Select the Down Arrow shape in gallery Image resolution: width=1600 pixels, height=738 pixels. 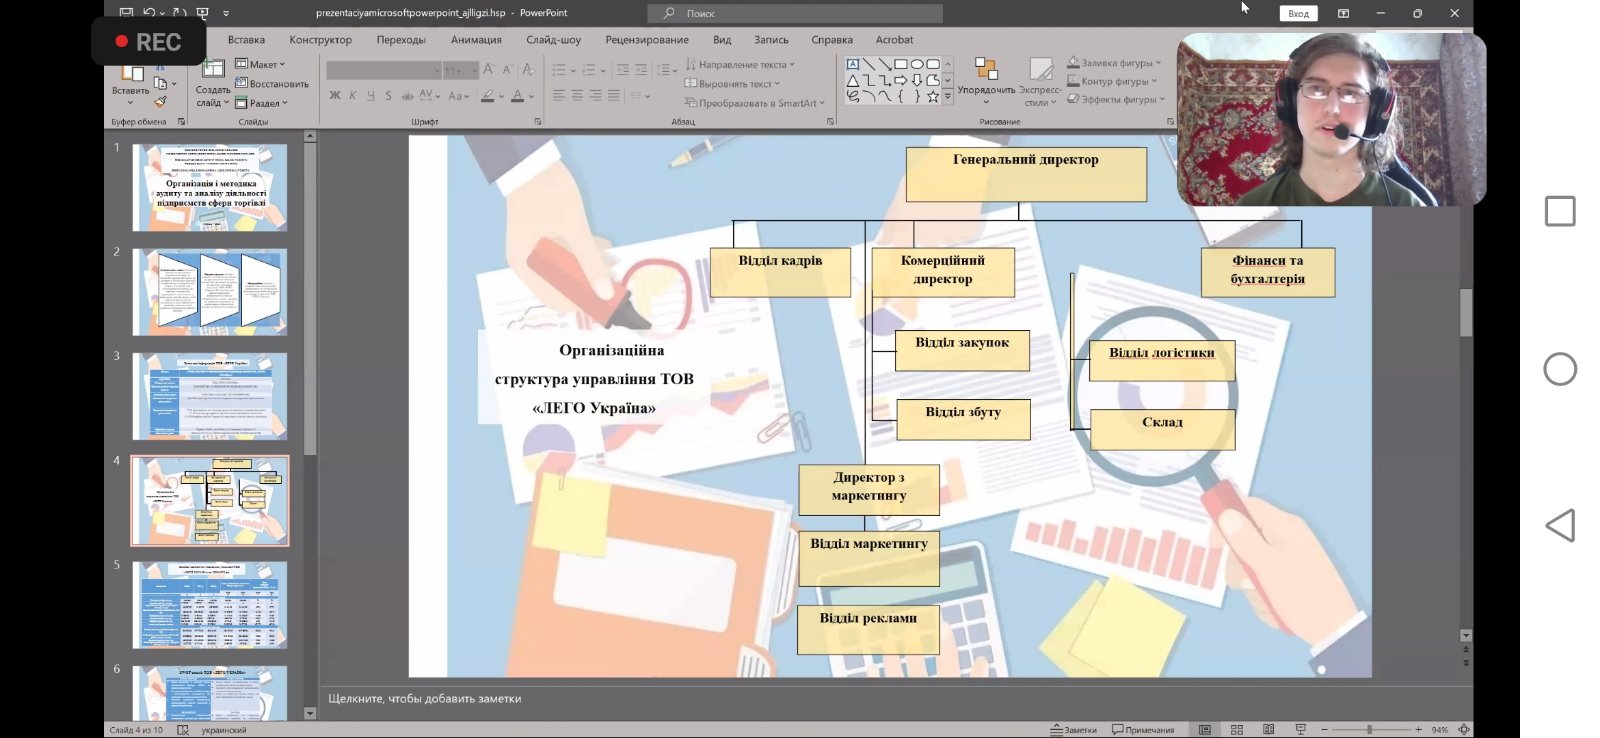pyautogui.click(x=917, y=80)
